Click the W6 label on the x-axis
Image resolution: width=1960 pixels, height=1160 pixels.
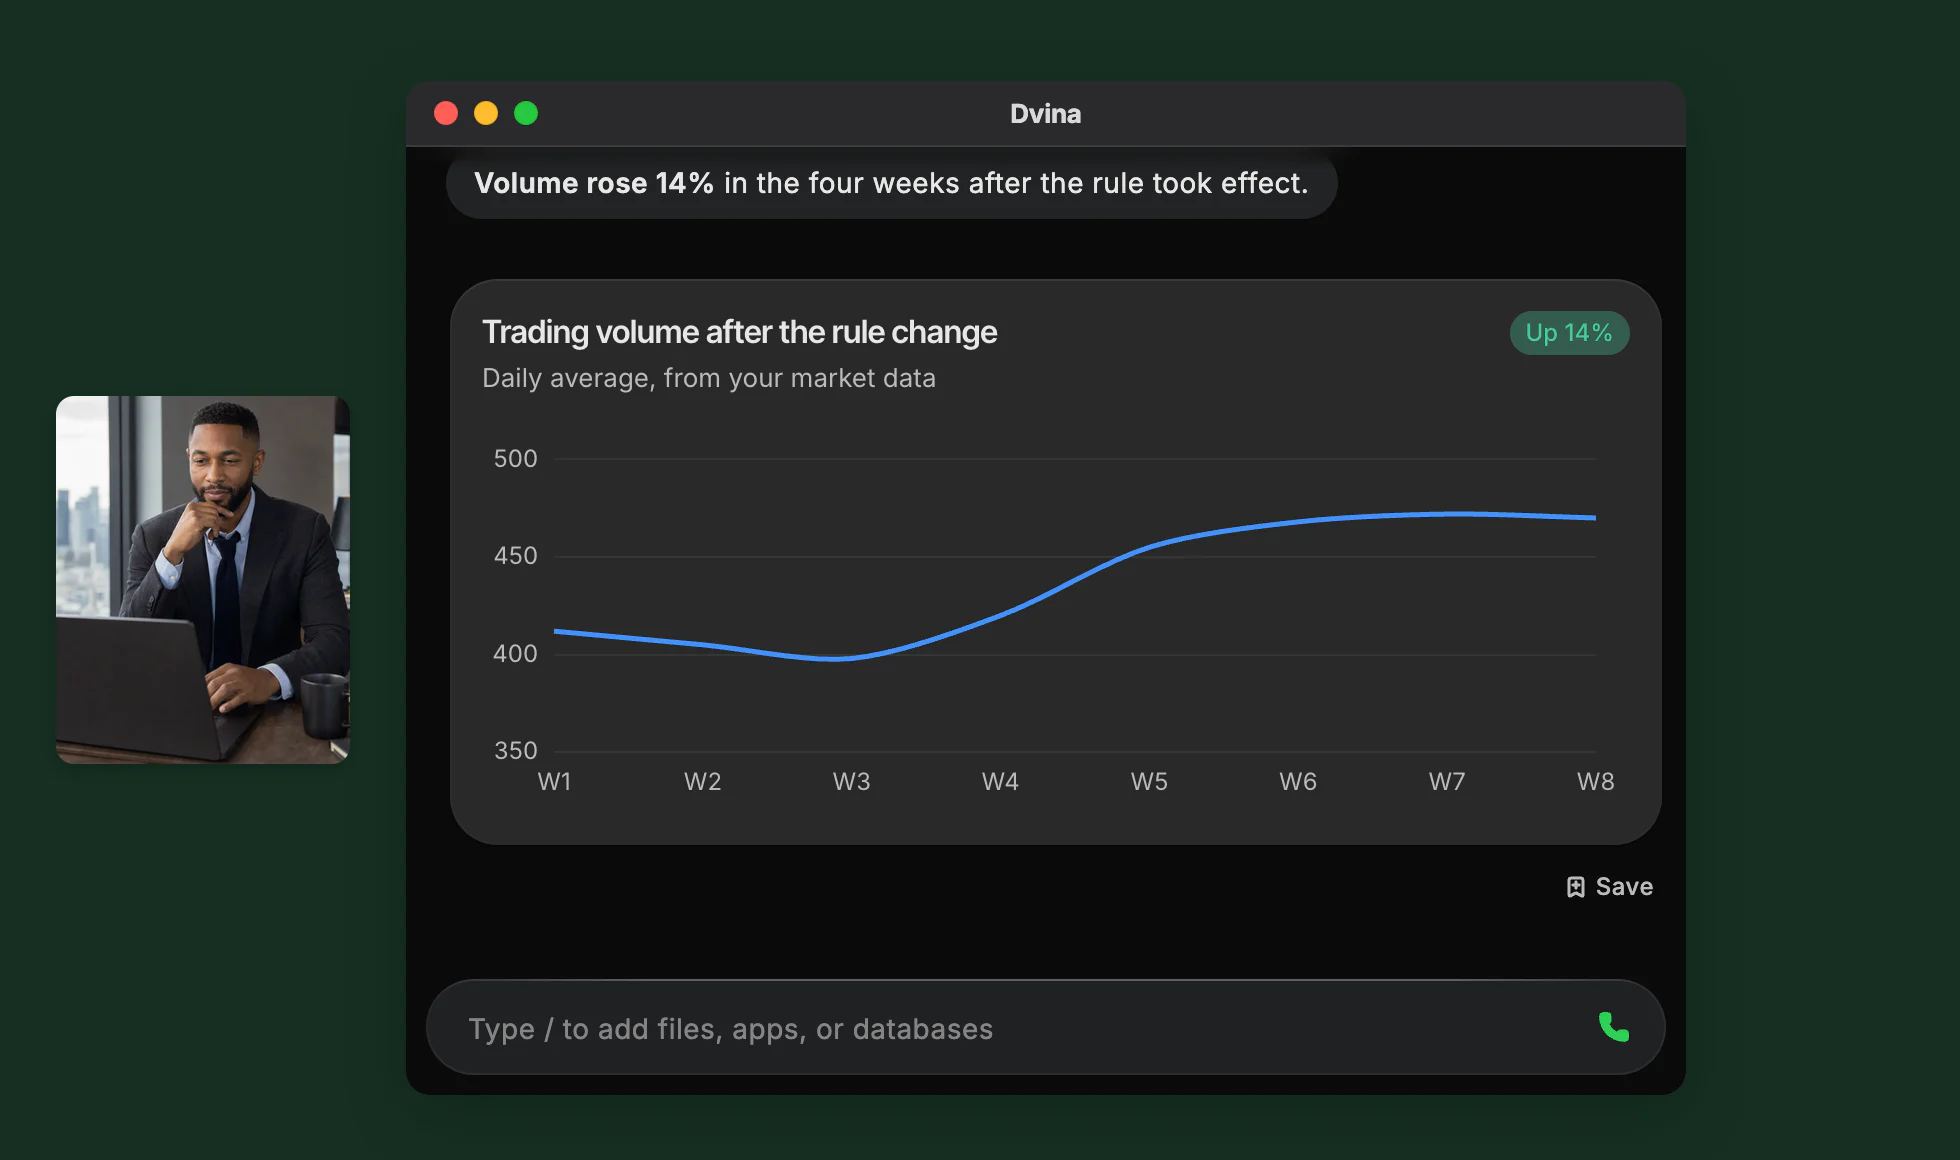pyautogui.click(x=1298, y=781)
